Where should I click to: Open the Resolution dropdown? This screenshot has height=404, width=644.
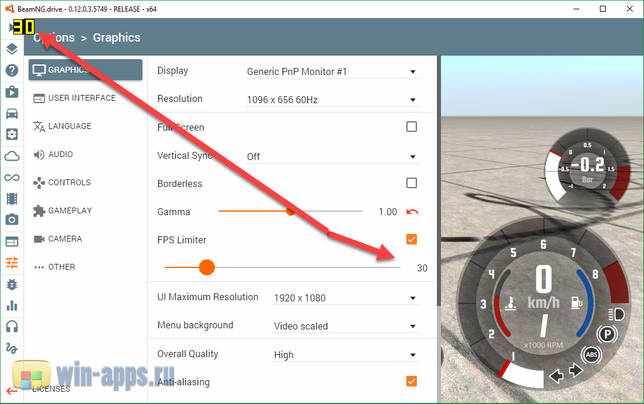pyautogui.click(x=332, y=100)
